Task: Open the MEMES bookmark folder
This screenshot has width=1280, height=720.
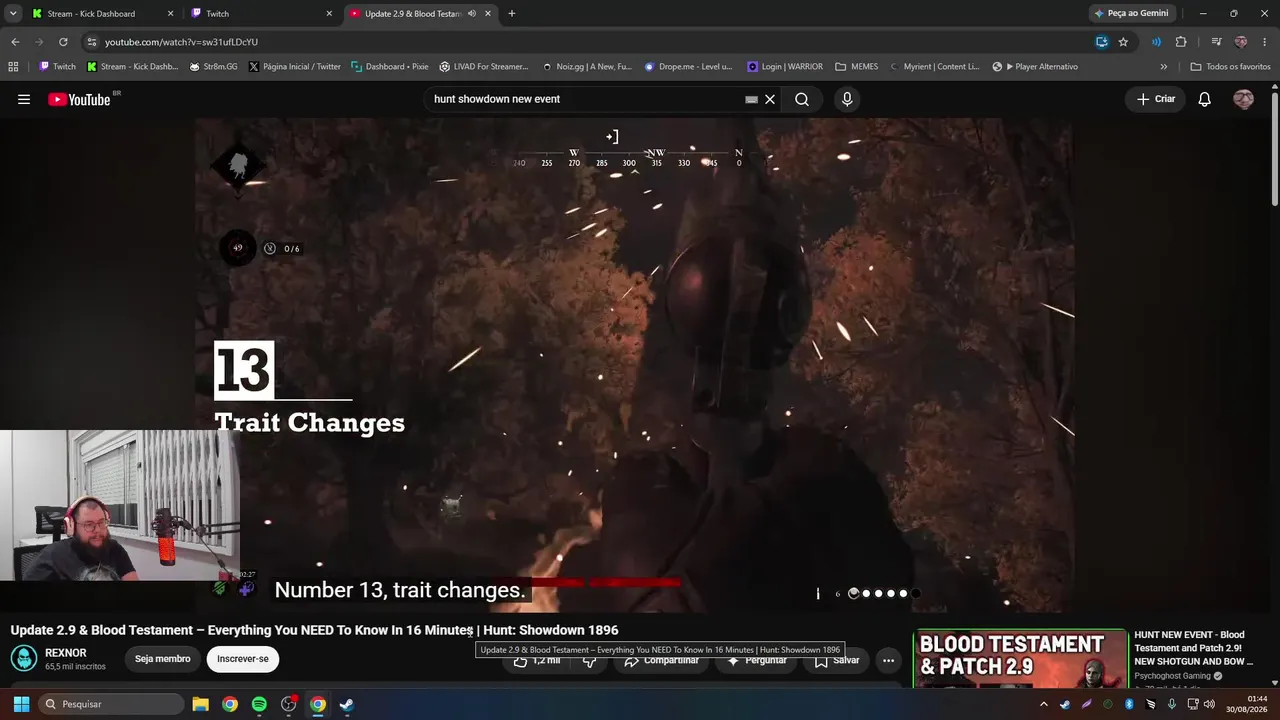Action: (856, 67)
